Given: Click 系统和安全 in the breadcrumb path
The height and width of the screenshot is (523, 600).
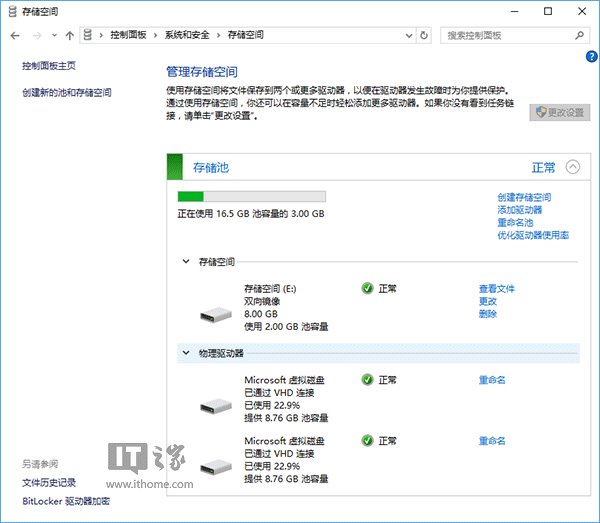Looking at the screenshot, I should 188,35.
